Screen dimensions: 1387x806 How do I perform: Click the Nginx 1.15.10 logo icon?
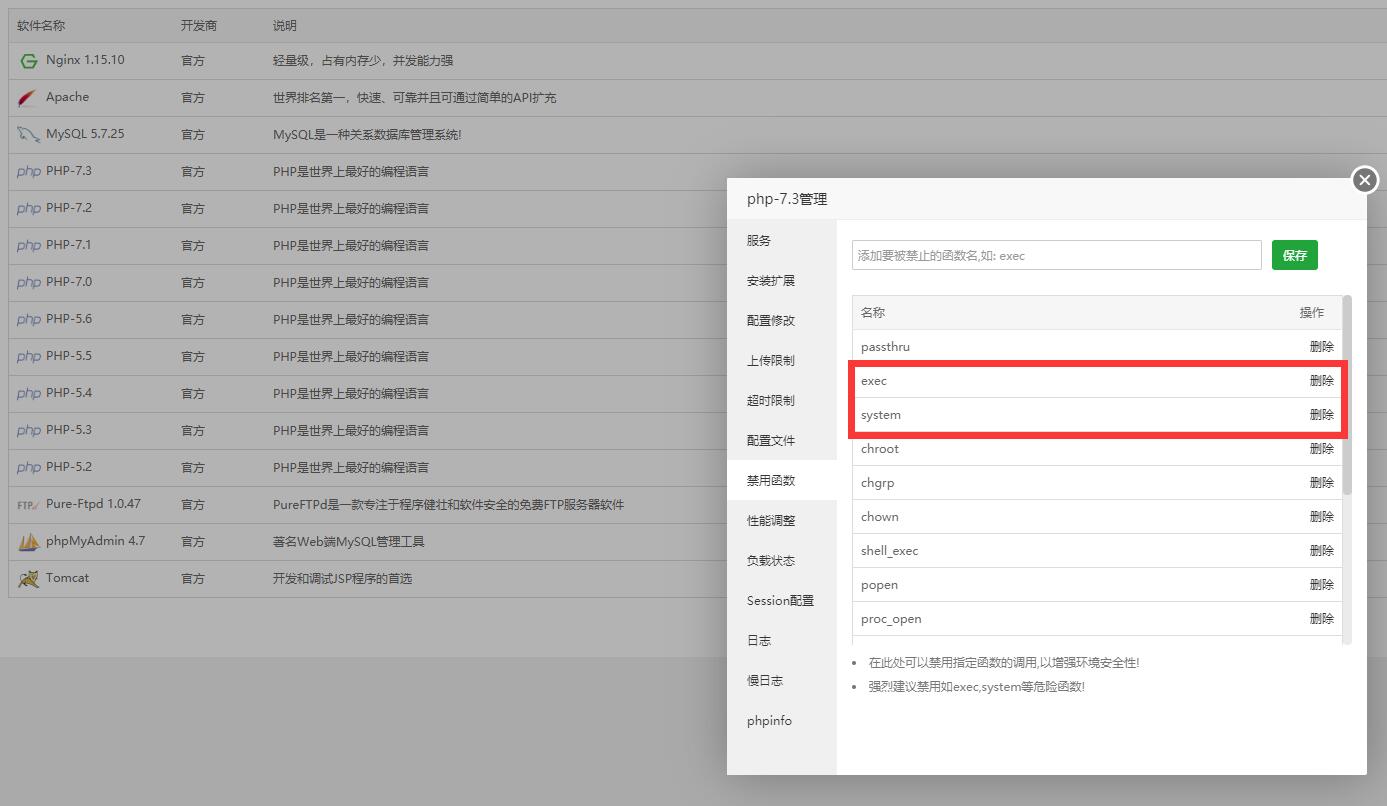coord(28,61)
